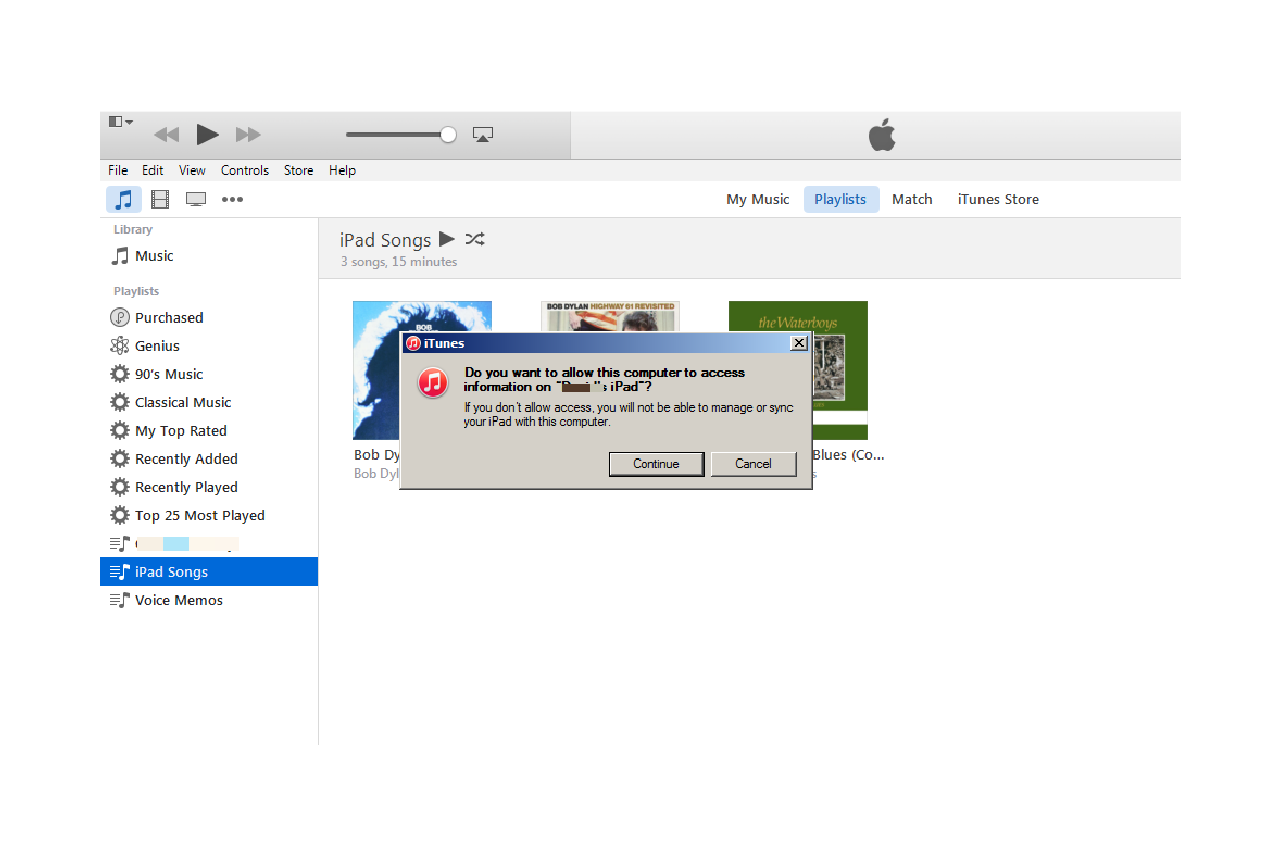Adjust the volume slider knob
This screenshot has width=1280, height=853.
point(449,134)
